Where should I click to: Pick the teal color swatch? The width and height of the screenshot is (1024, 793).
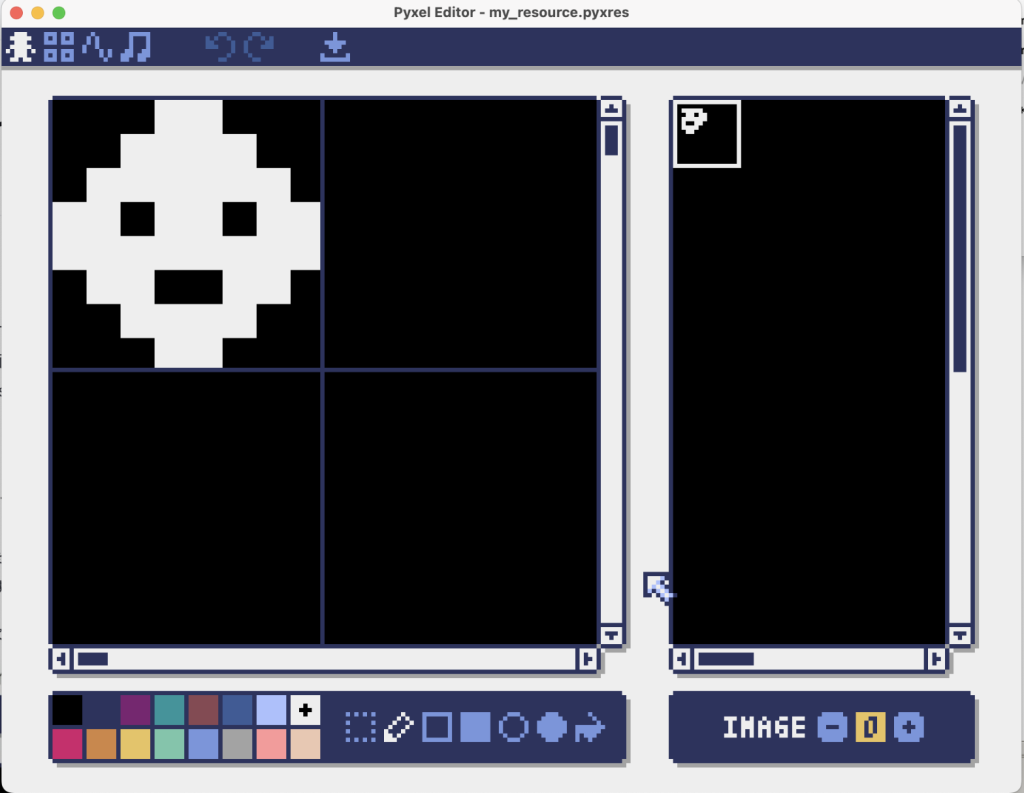pos(169,710)
